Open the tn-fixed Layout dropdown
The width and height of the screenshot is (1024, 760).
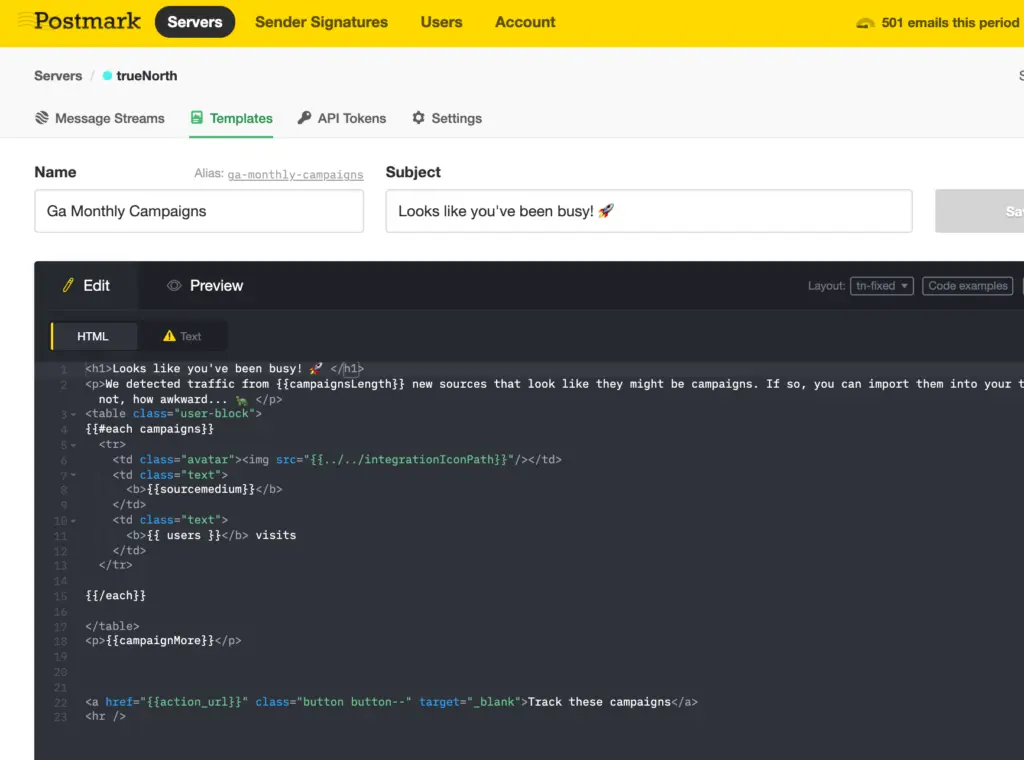pos(882,286)
